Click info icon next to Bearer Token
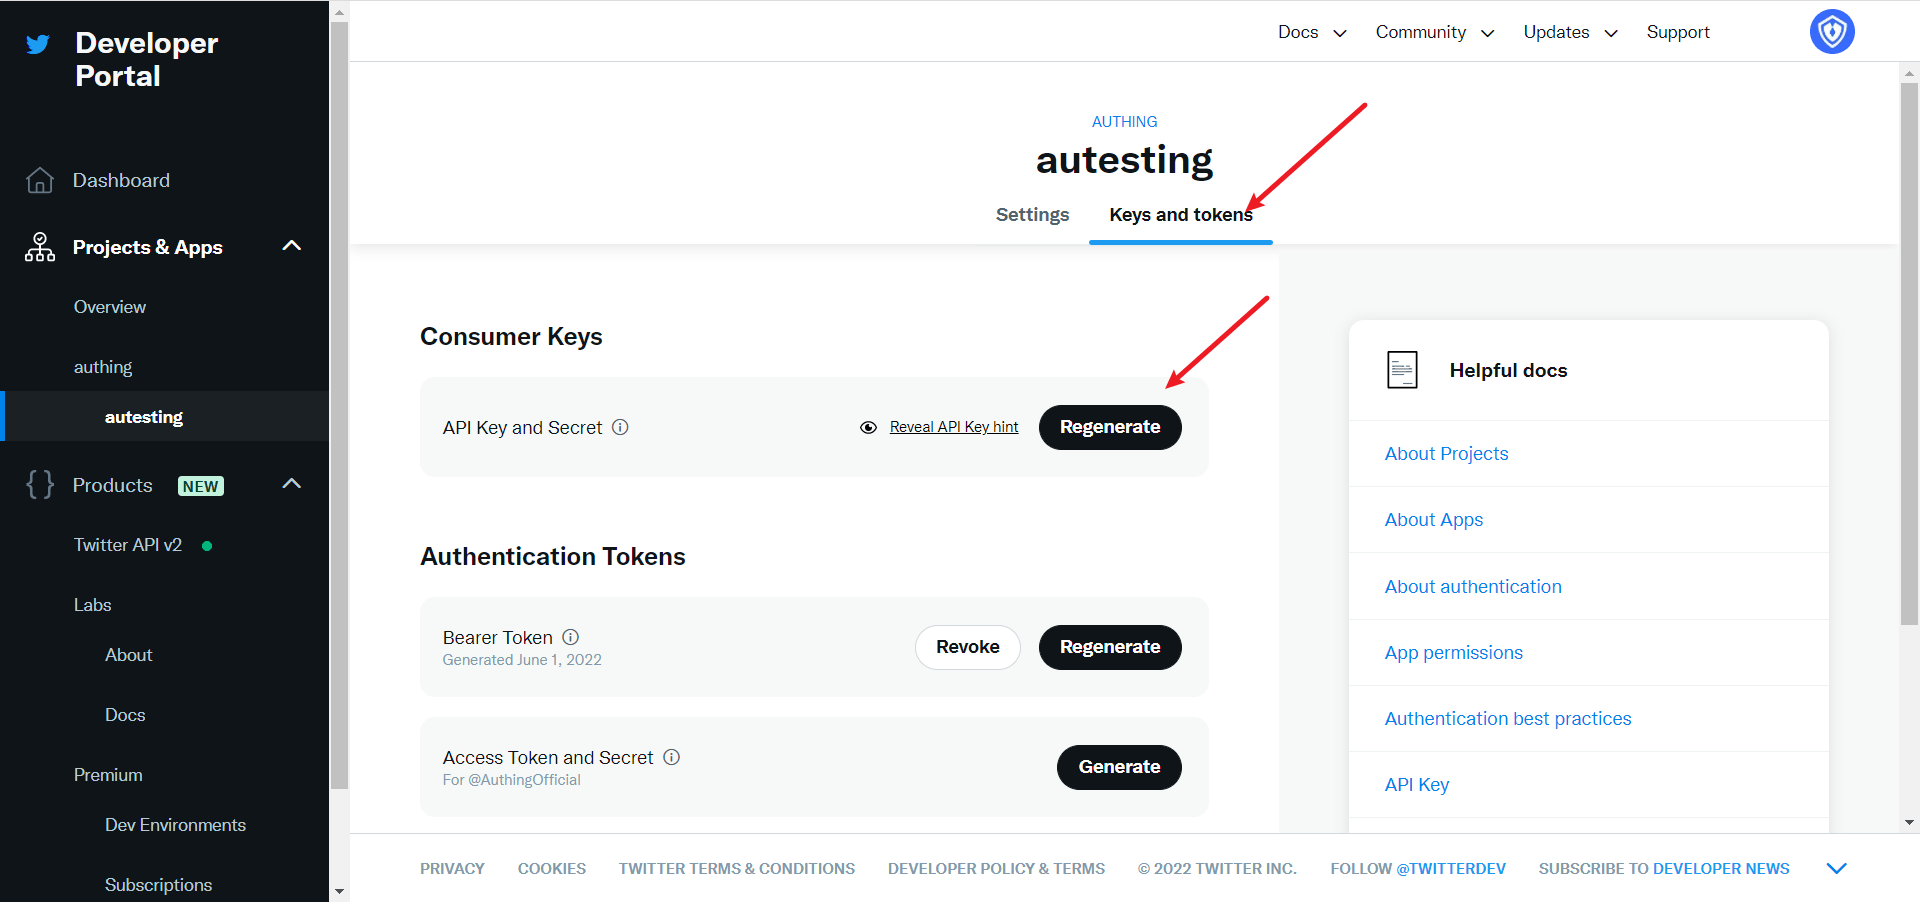Screen dimensions: 1920x902 point(571,637)
